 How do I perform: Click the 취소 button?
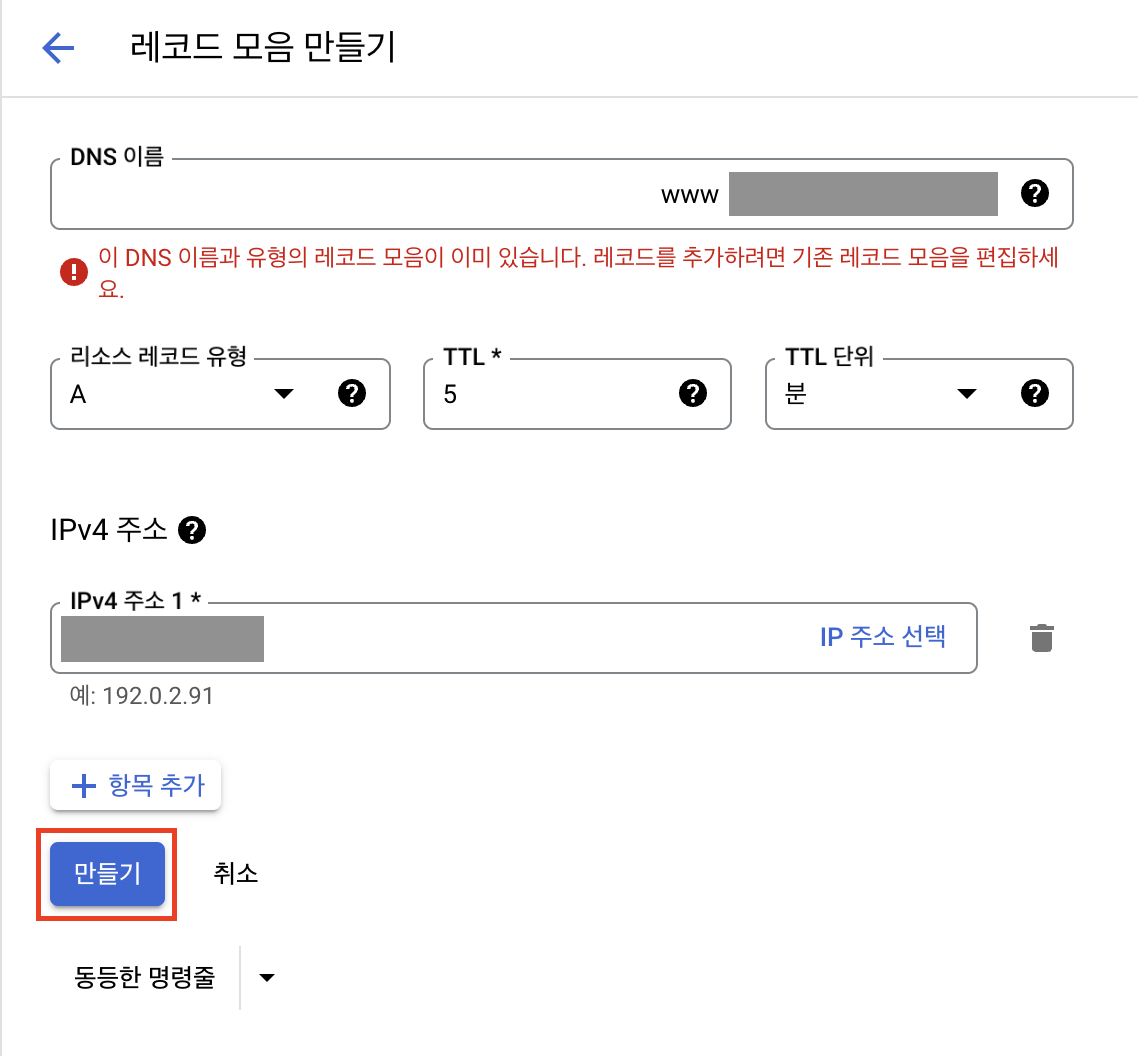(x=236, y=874)
